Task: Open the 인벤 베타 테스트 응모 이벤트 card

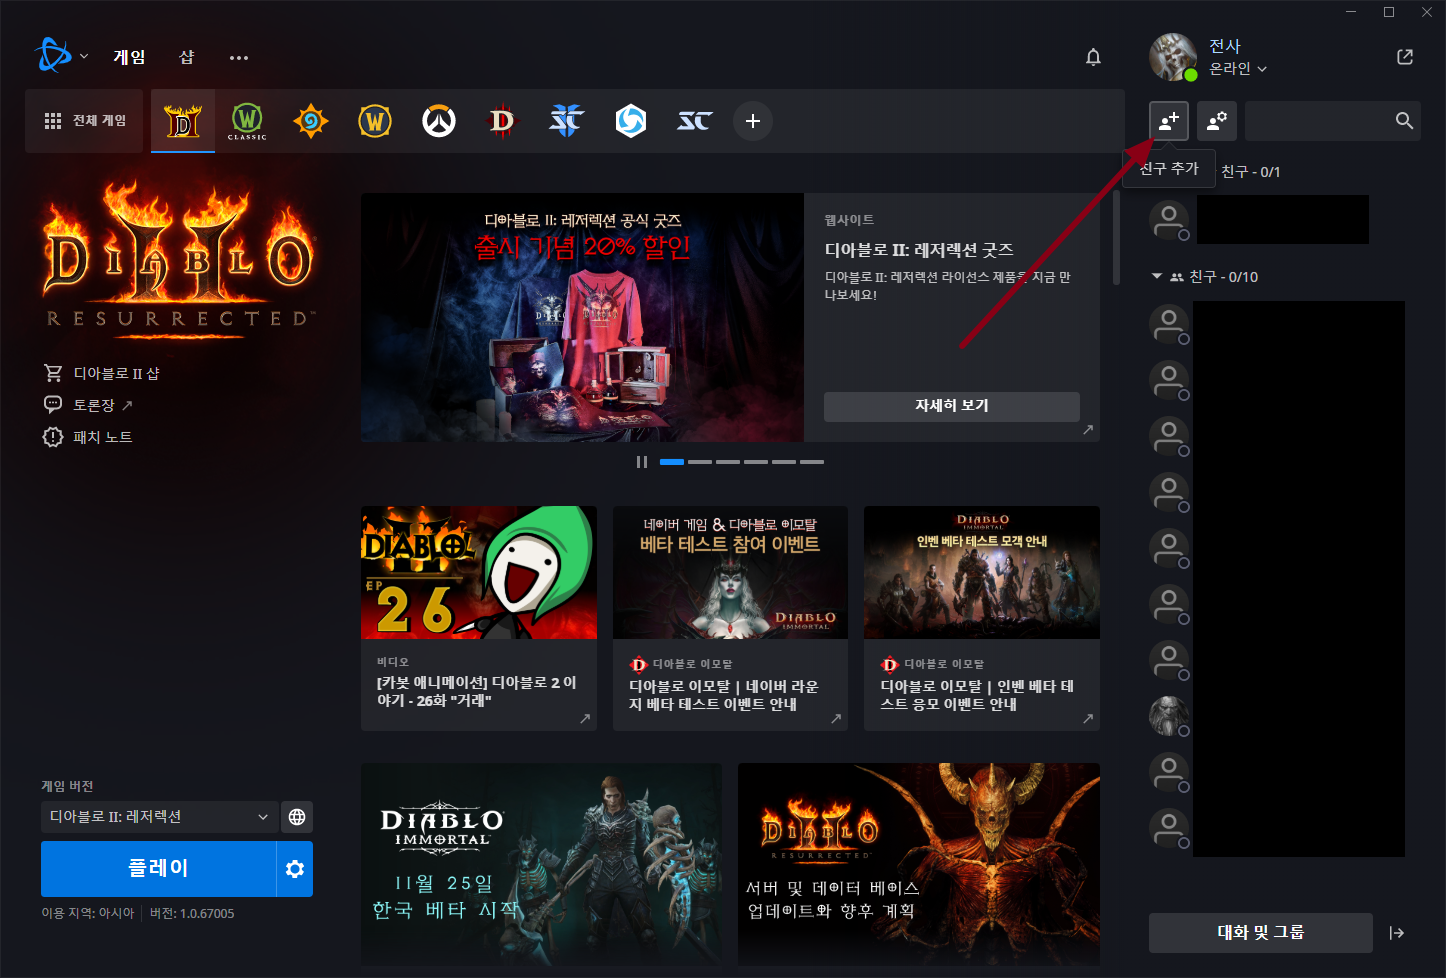Action: pos(982,618)
